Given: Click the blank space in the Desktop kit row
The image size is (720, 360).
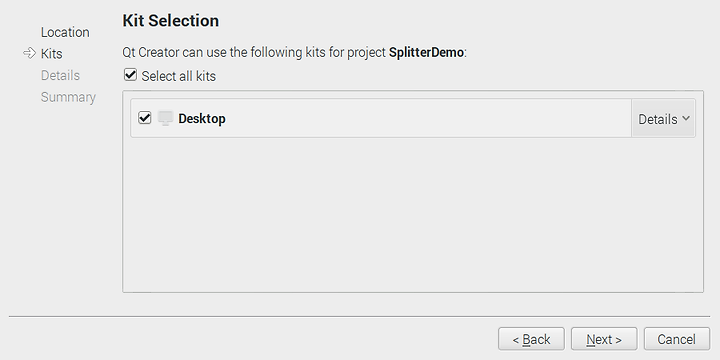Looking at the screenshot, I should click(427, 118).
